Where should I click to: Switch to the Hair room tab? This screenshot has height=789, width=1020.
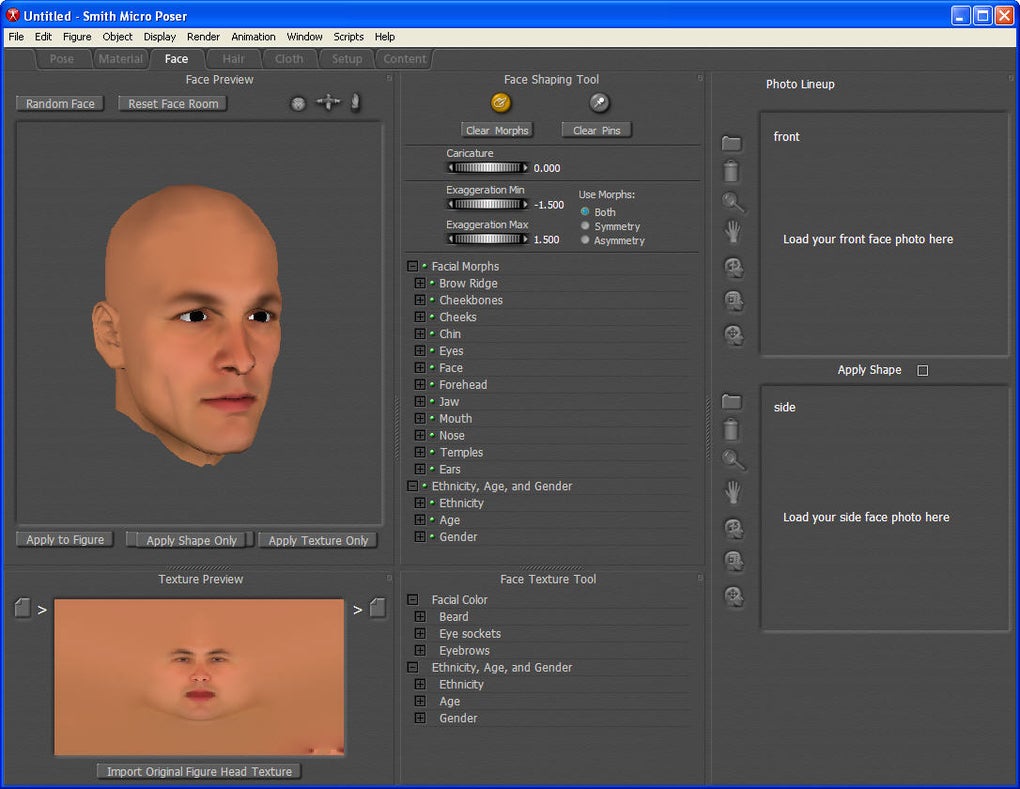233,59
